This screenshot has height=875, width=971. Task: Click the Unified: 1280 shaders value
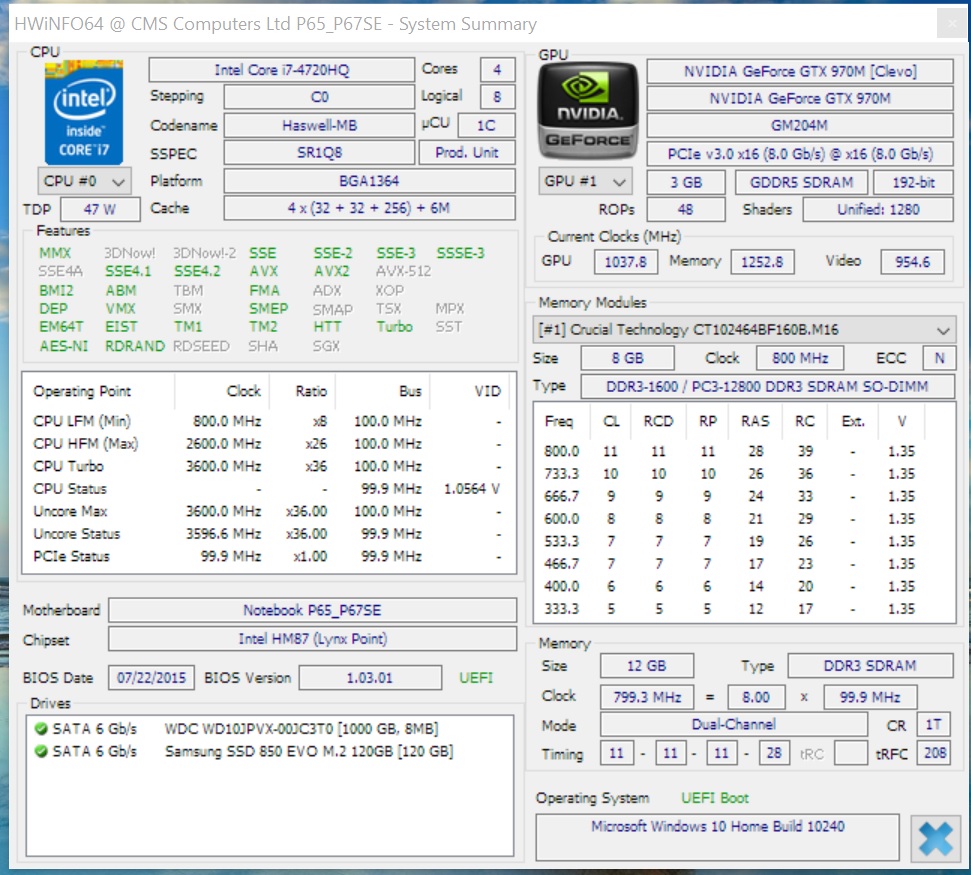[x=877, y=209]
